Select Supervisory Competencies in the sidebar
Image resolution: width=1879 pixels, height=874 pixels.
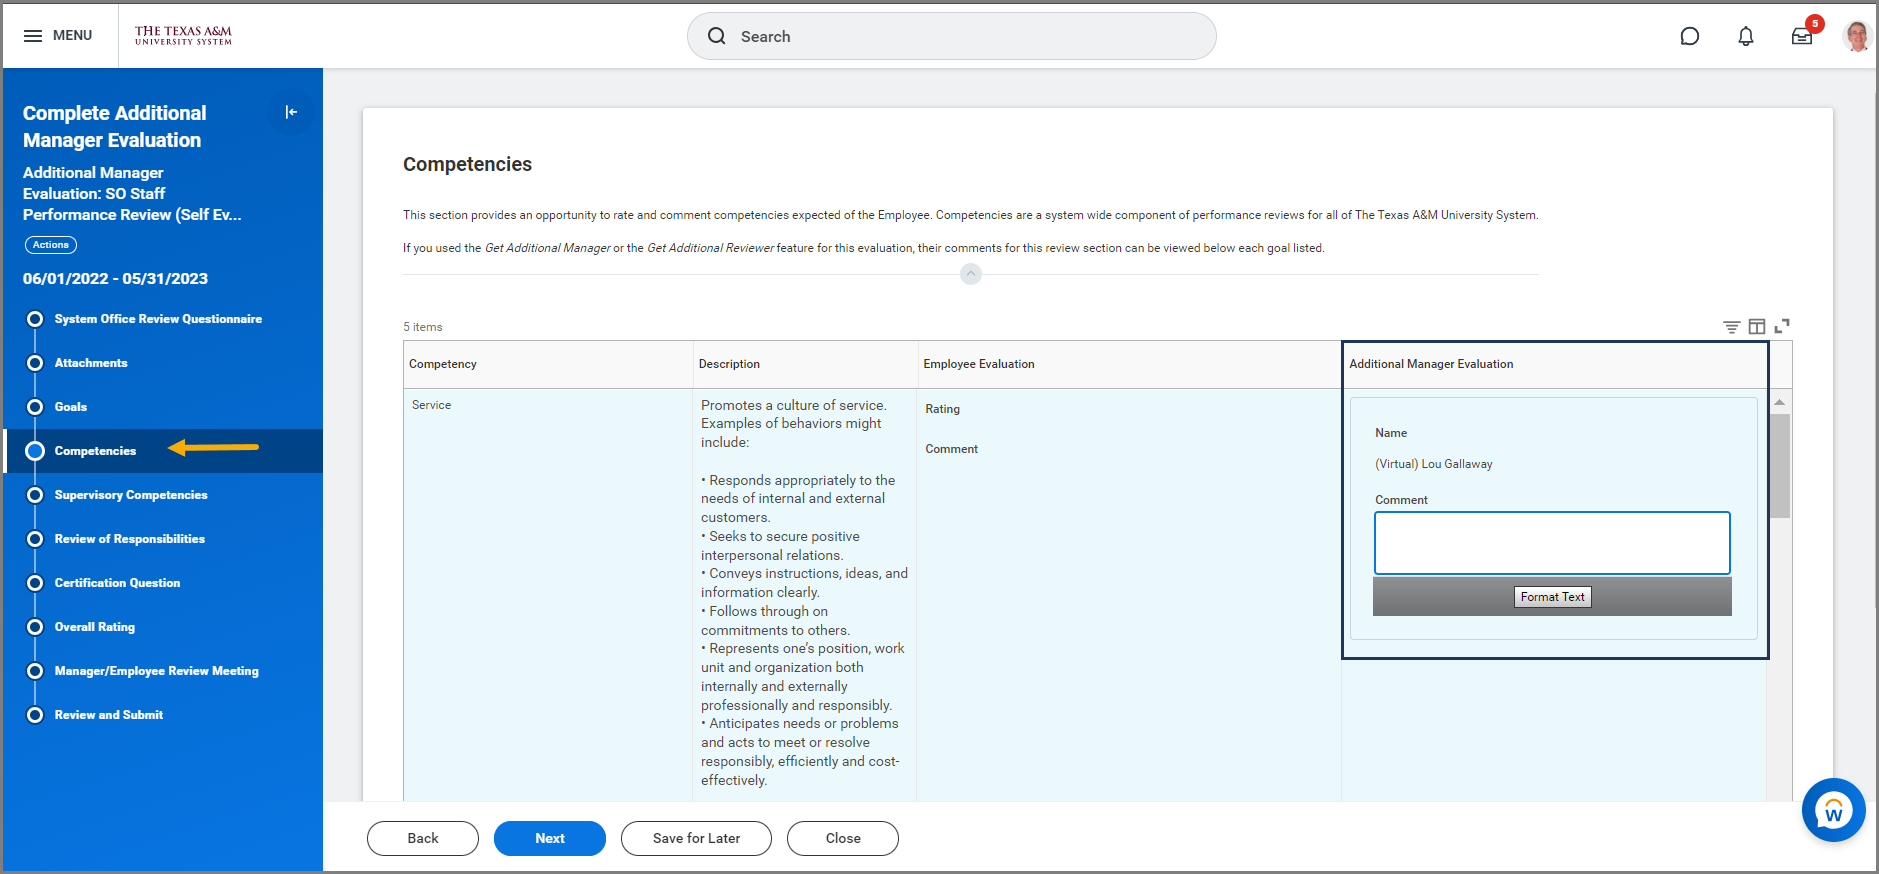tap(131, 495)
